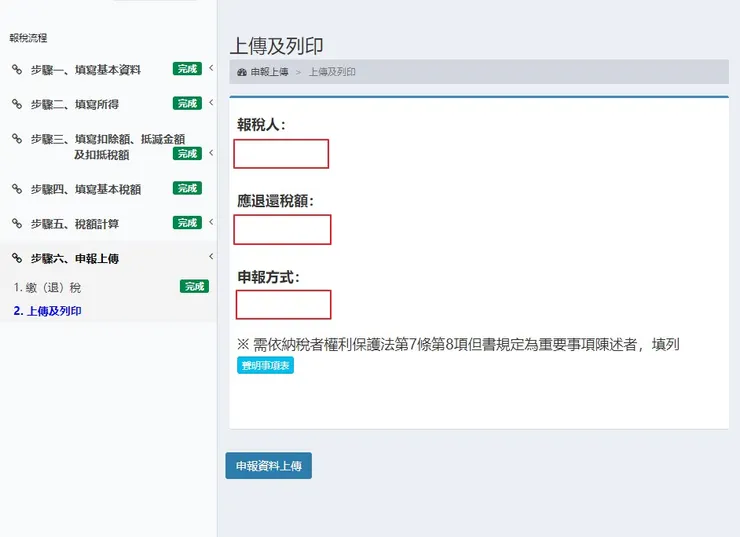Open 1. 繳（退）稅 sub-item
This screenshot has width=740, height=537.
(47, 287)
